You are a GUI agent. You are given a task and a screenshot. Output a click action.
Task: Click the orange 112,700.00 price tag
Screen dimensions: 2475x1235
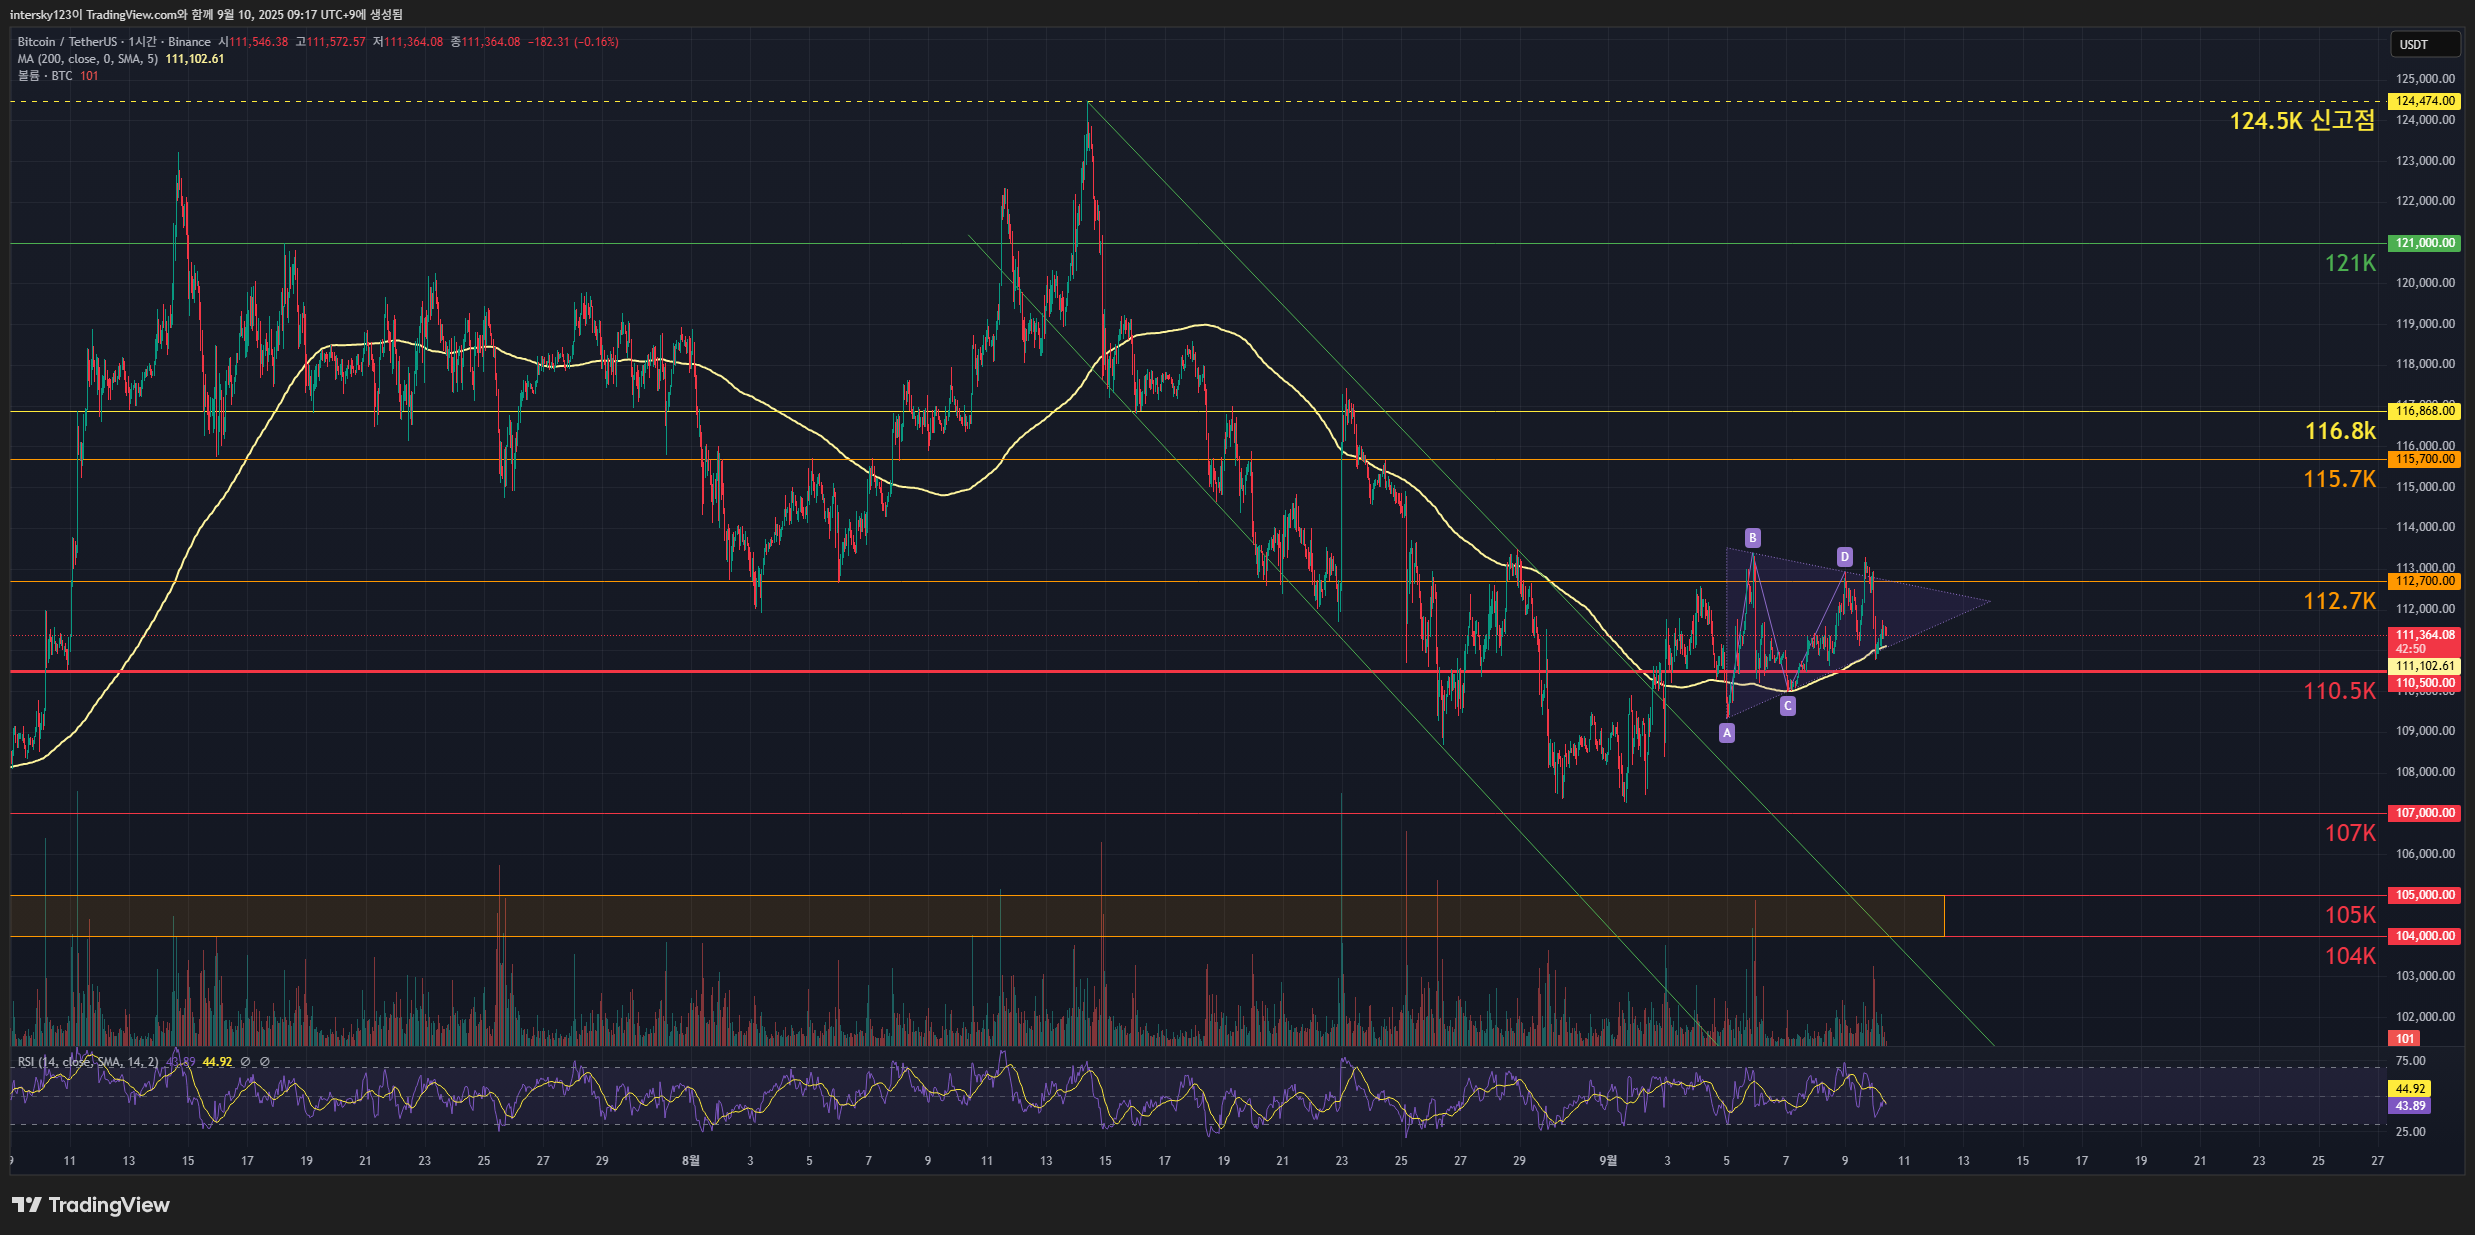2424,581
